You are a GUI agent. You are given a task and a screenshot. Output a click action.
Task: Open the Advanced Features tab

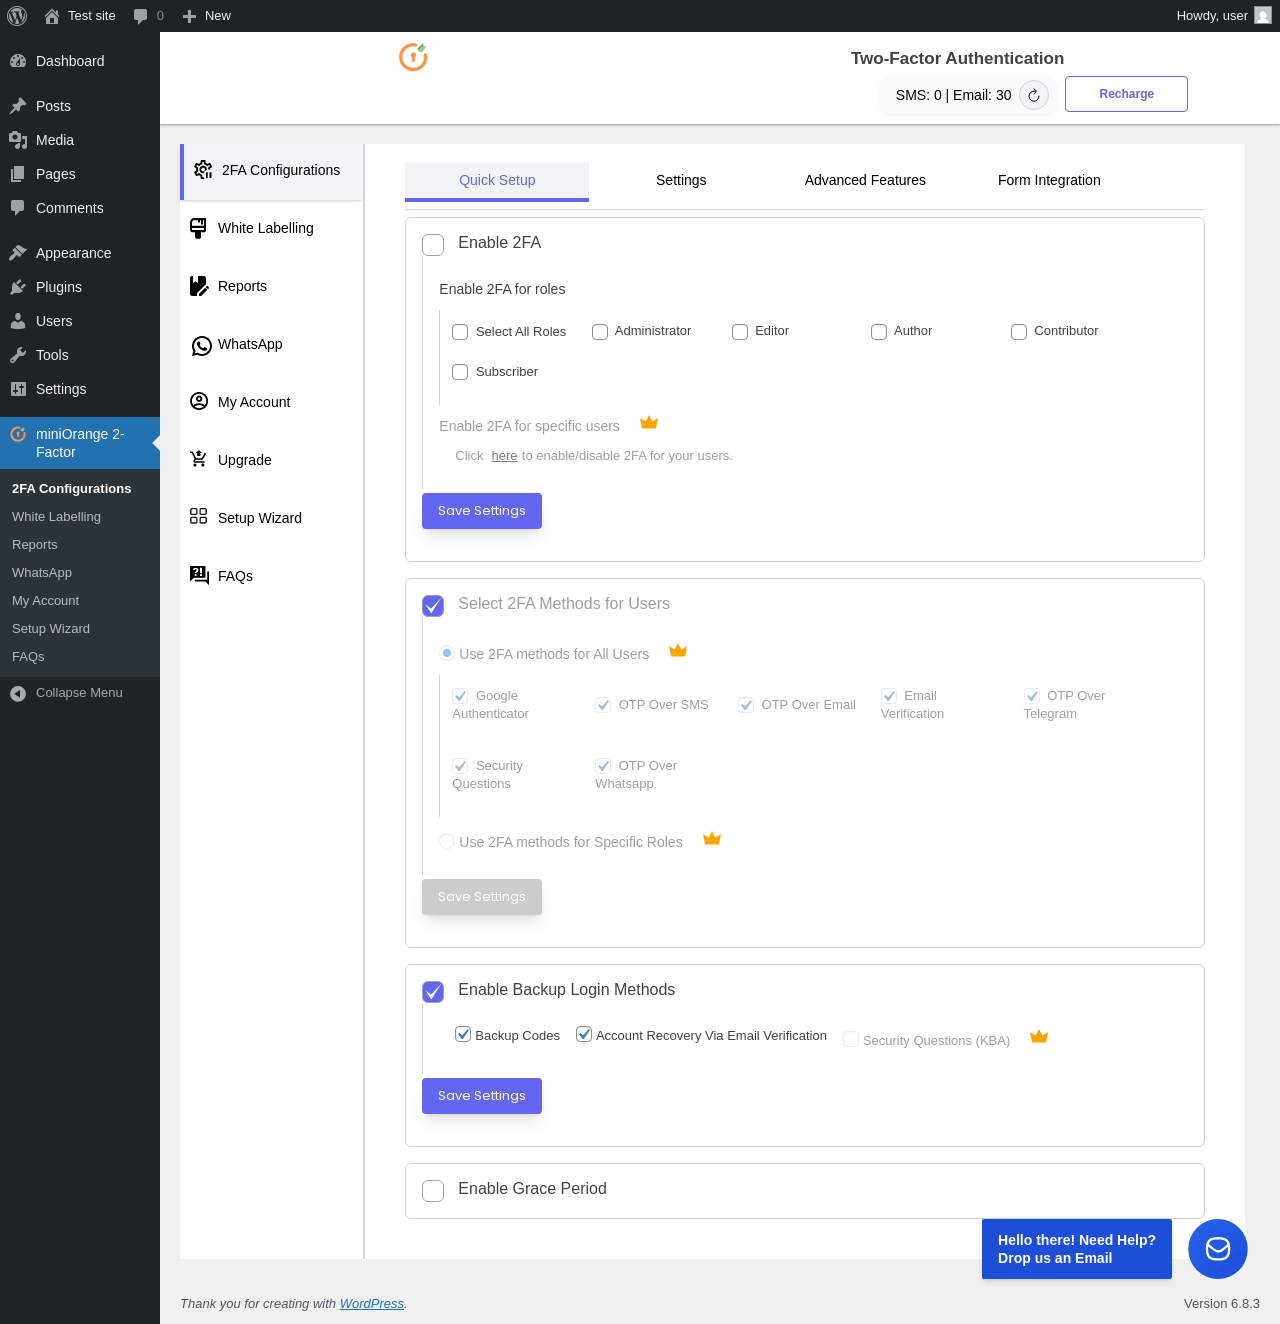coord(865,180)
